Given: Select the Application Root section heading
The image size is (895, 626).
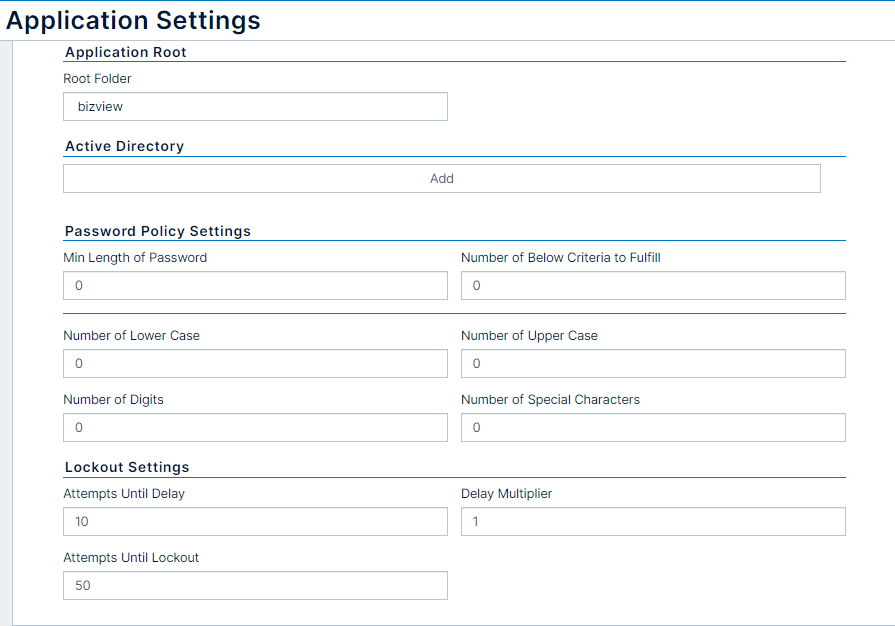Looking at the screenshot, I should 126,52.
